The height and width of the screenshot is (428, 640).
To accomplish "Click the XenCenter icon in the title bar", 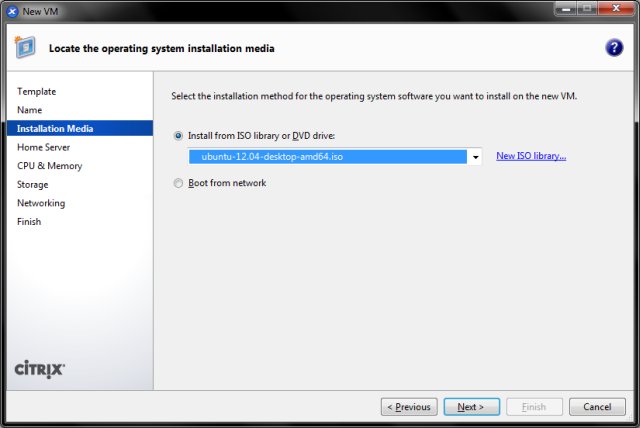I will (12, 11).
